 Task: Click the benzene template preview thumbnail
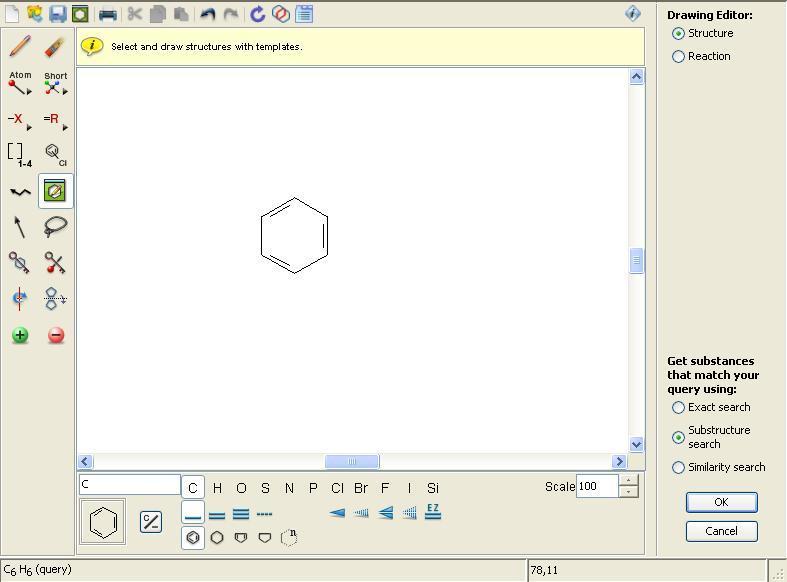pyautogui.click(x=103, y=522)
